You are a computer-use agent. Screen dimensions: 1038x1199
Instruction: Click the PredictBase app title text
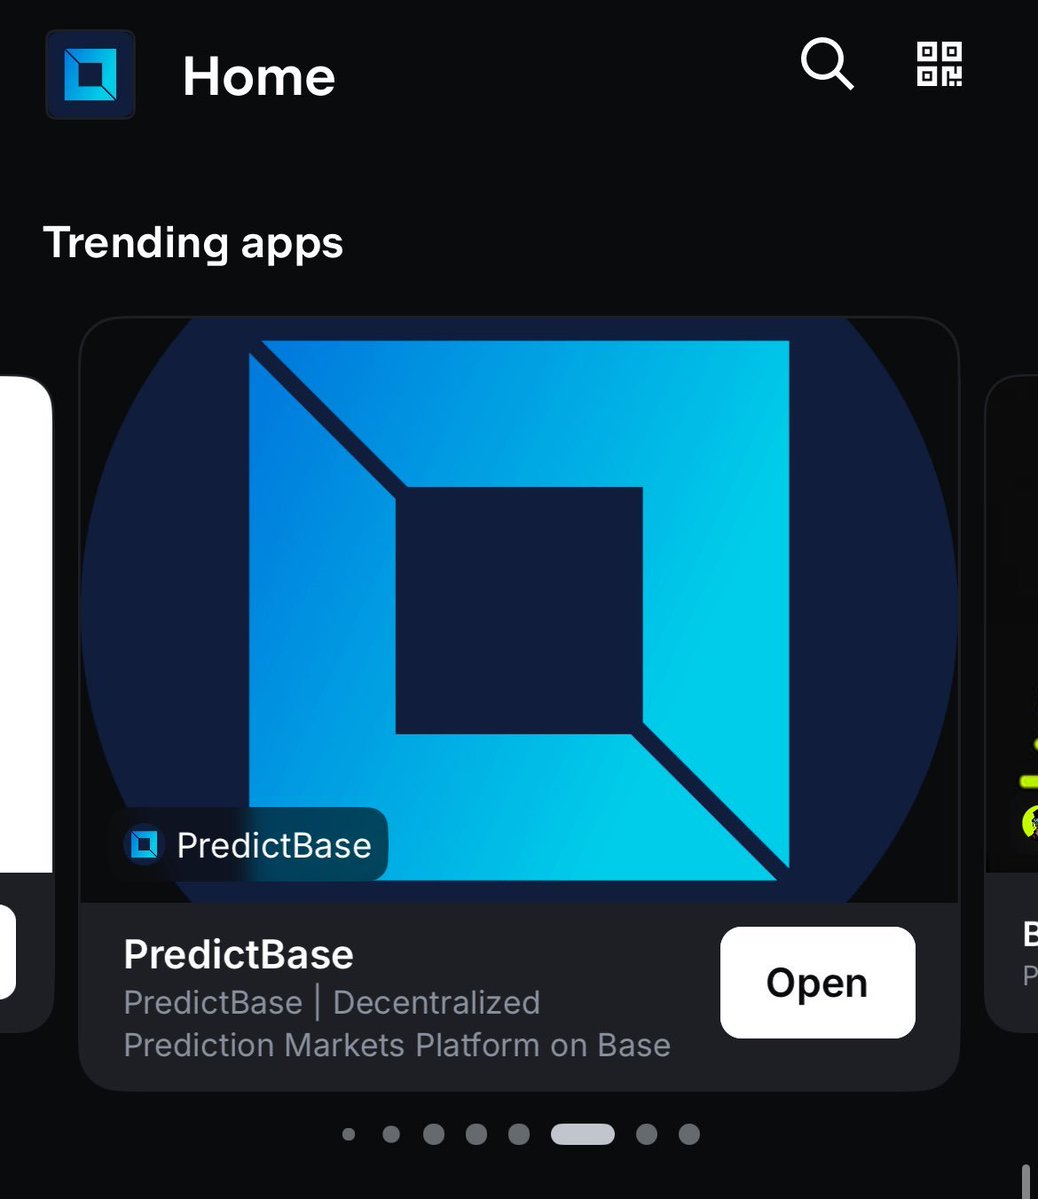pos(239,954)
